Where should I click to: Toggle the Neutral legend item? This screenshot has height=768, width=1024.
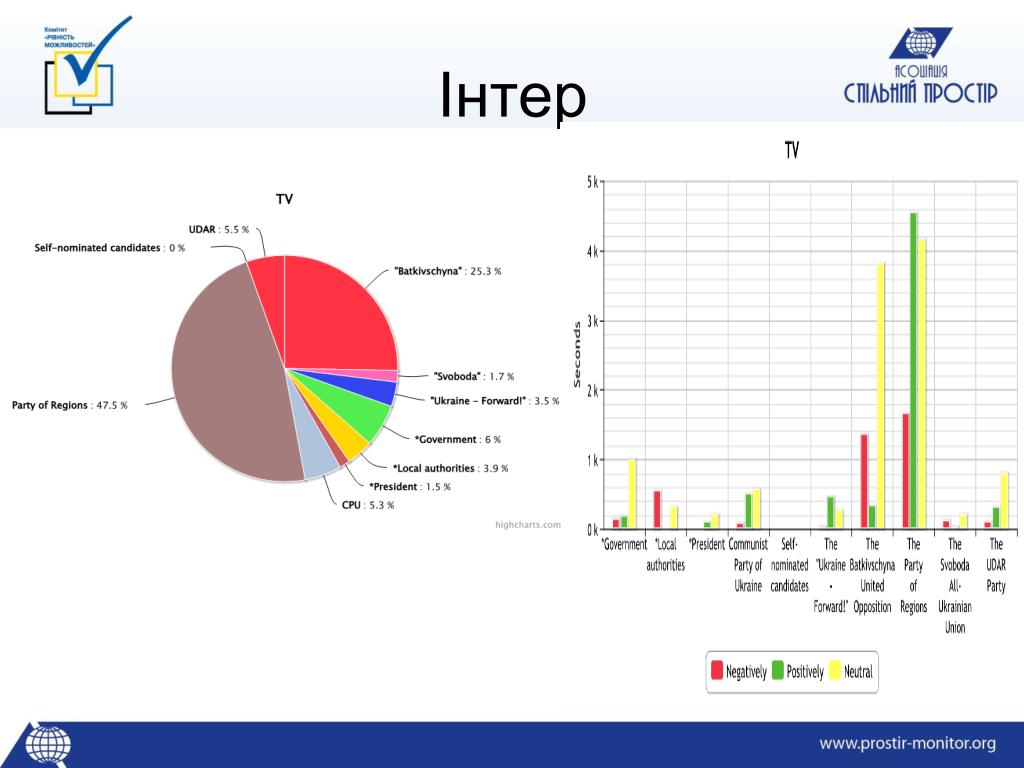[x=850, y=671]
